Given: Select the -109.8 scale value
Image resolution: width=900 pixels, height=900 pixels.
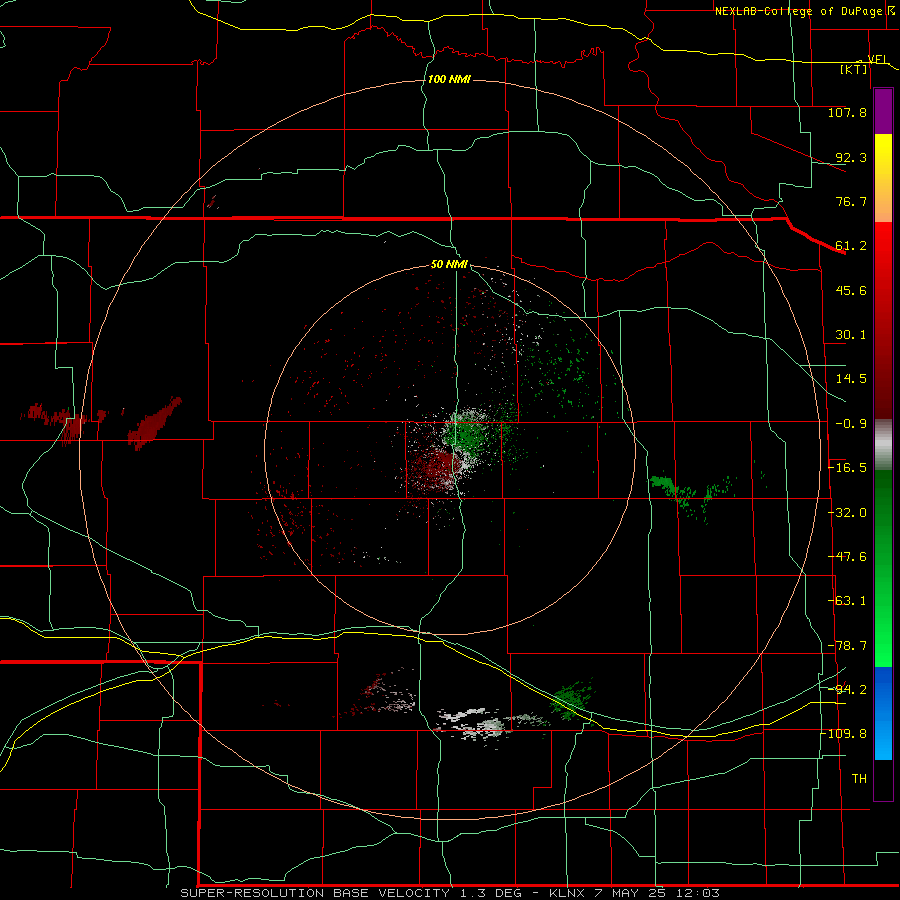Looking at the screenshot, I should point(844,734).
